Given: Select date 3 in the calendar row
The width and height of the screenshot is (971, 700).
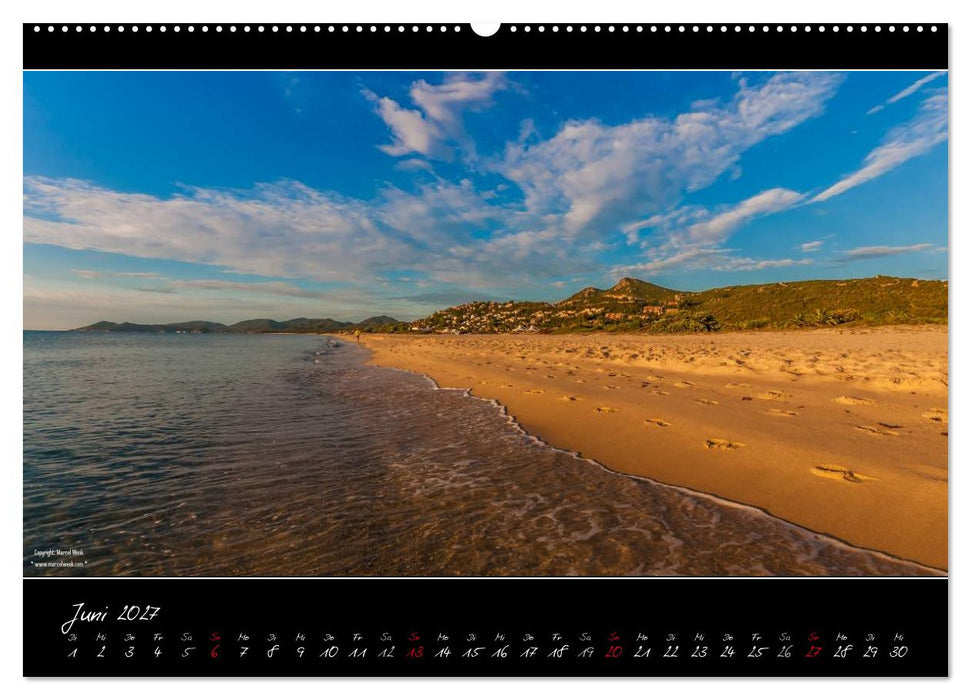Looking at the screenshot, I should pos(129,652).
